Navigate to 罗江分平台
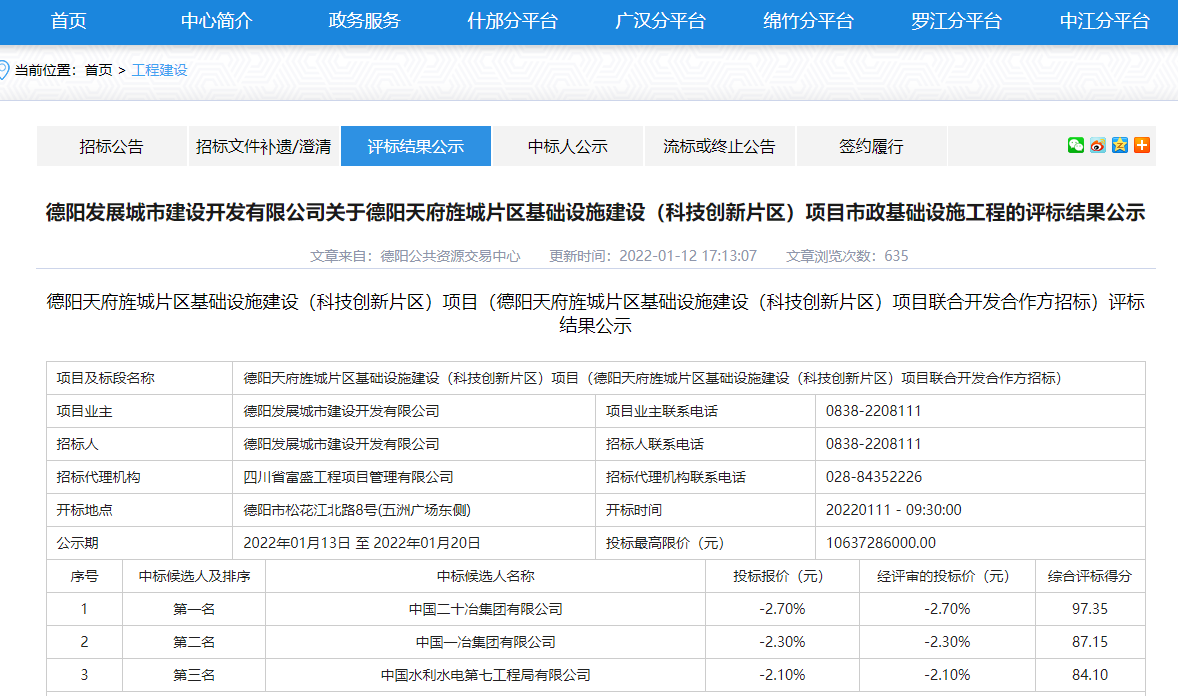Screen dimensions: 1178x696 [956, 21]
